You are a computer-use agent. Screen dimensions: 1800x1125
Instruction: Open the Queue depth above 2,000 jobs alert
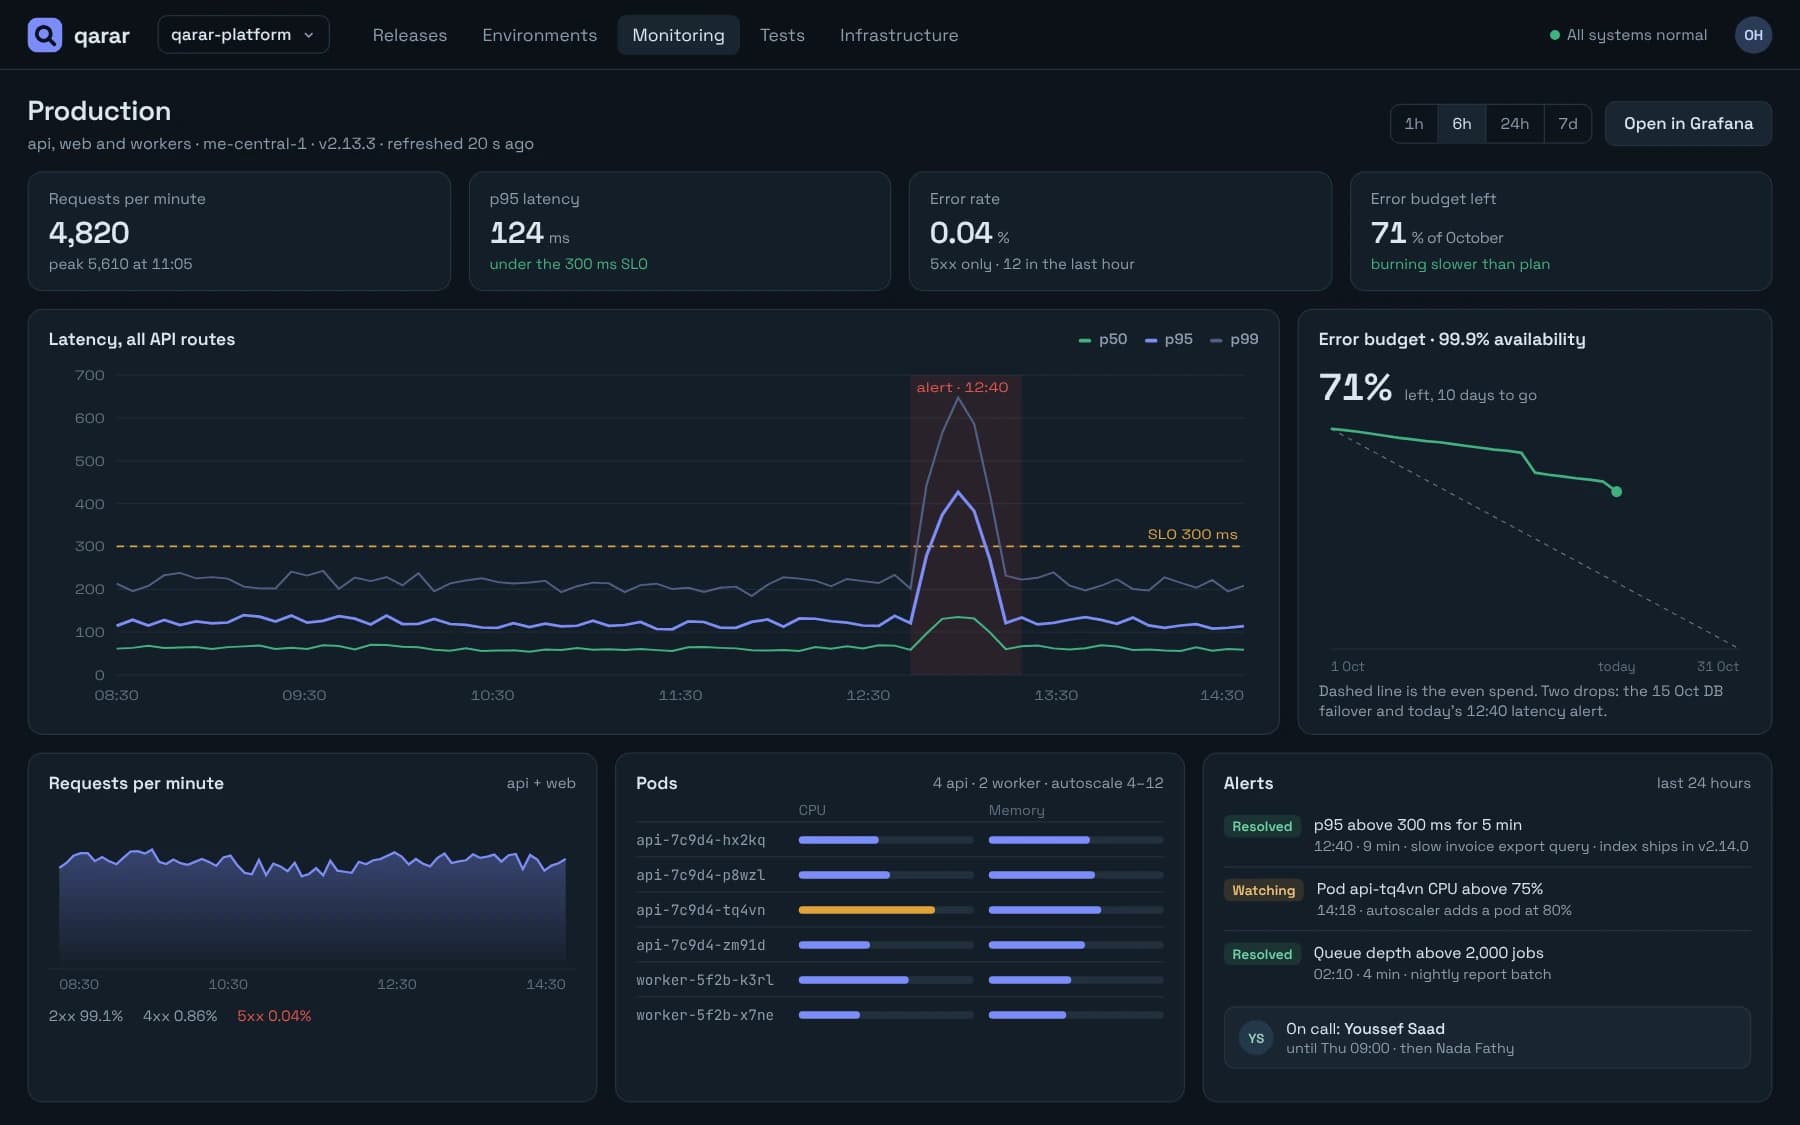pyautogui.click(x=1428, y=953)
